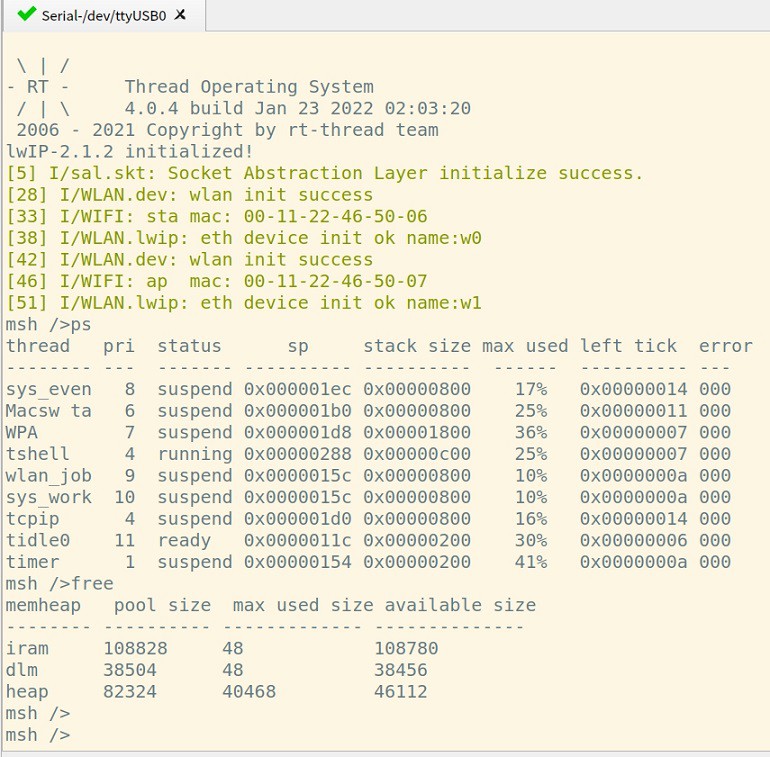
Task: Click the 'Thread Operating System' banner text
Action: [249, 87]
